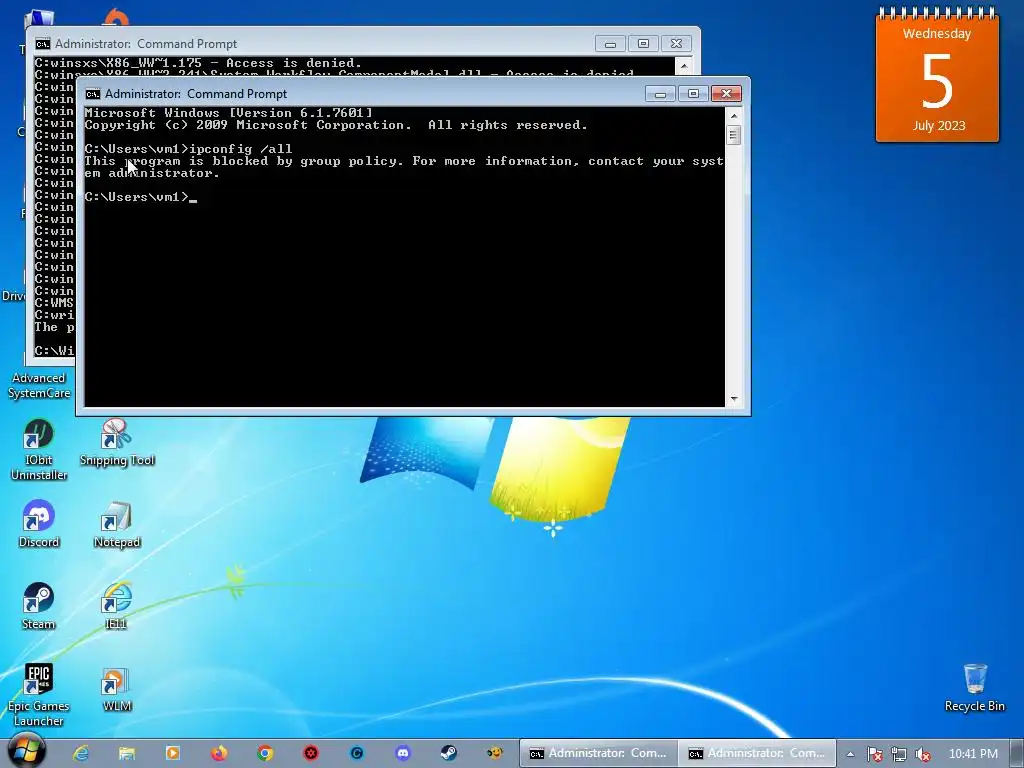The height and width of the screenshot is (768, 1024).
Task: Click the front Command Prompt scrollbar thumb
Action: pos(734,135)
